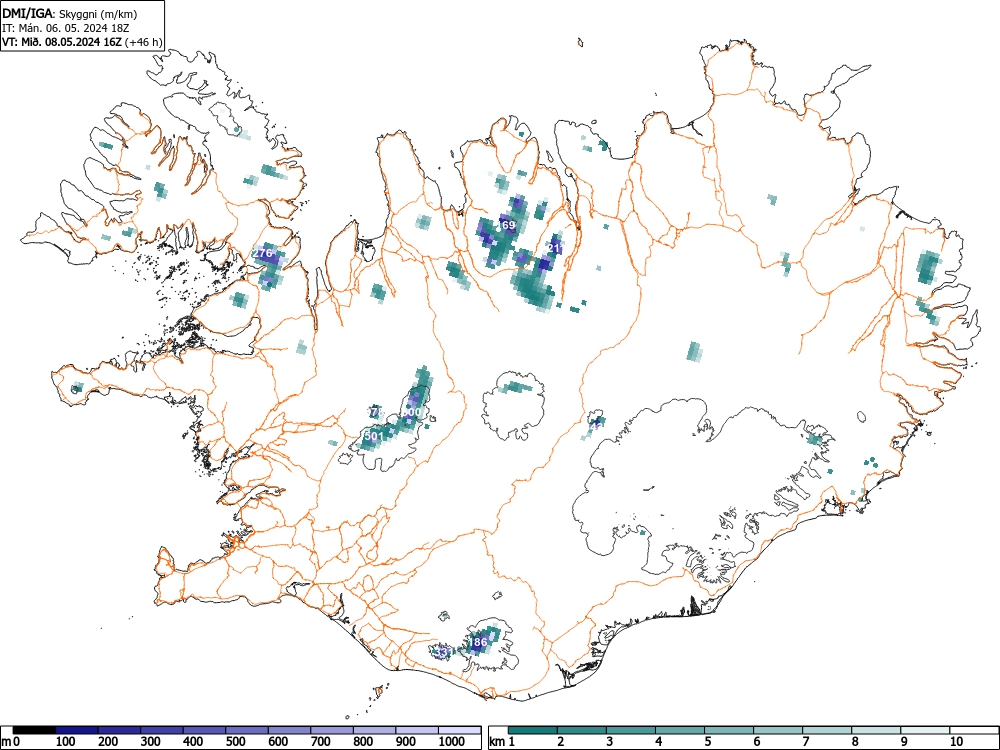Click the '276' visibility value on the map
Image resolution: width=1000 pixels, height=750 pixels.
pos(263,253)
